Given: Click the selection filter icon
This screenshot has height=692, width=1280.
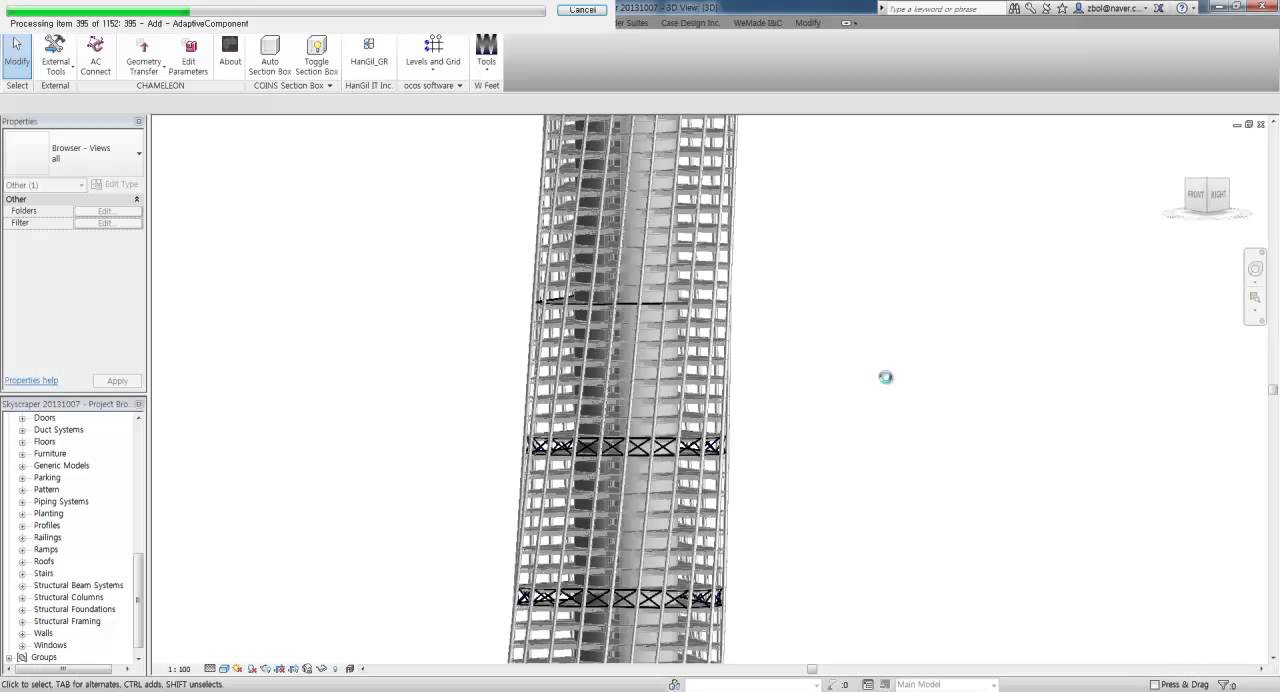Looking at the screenshot, I should coord(1225,685).
